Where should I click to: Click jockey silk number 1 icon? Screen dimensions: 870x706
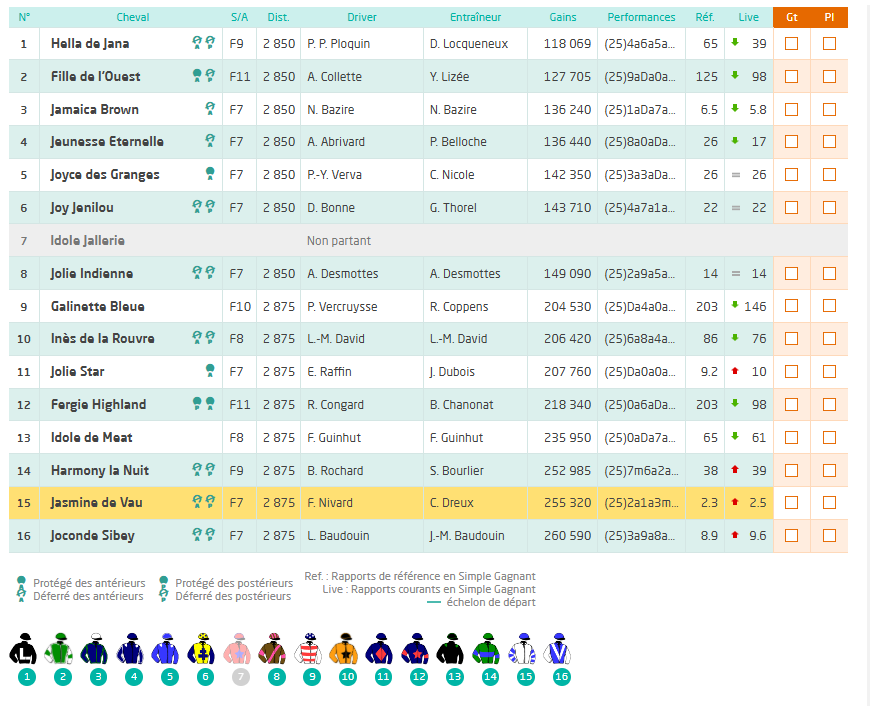[27, 650]
